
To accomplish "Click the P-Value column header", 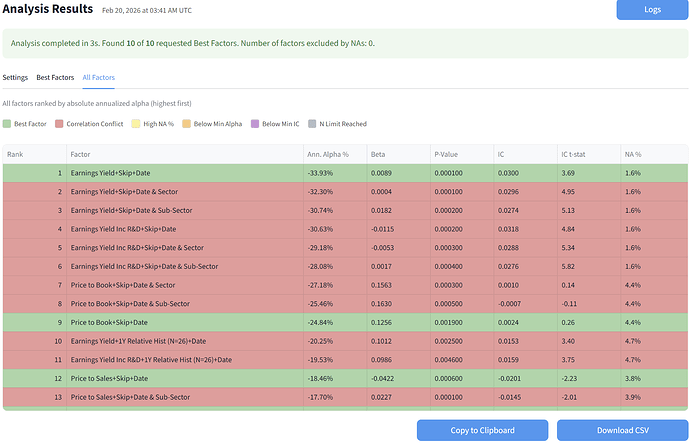I will 447,154.
